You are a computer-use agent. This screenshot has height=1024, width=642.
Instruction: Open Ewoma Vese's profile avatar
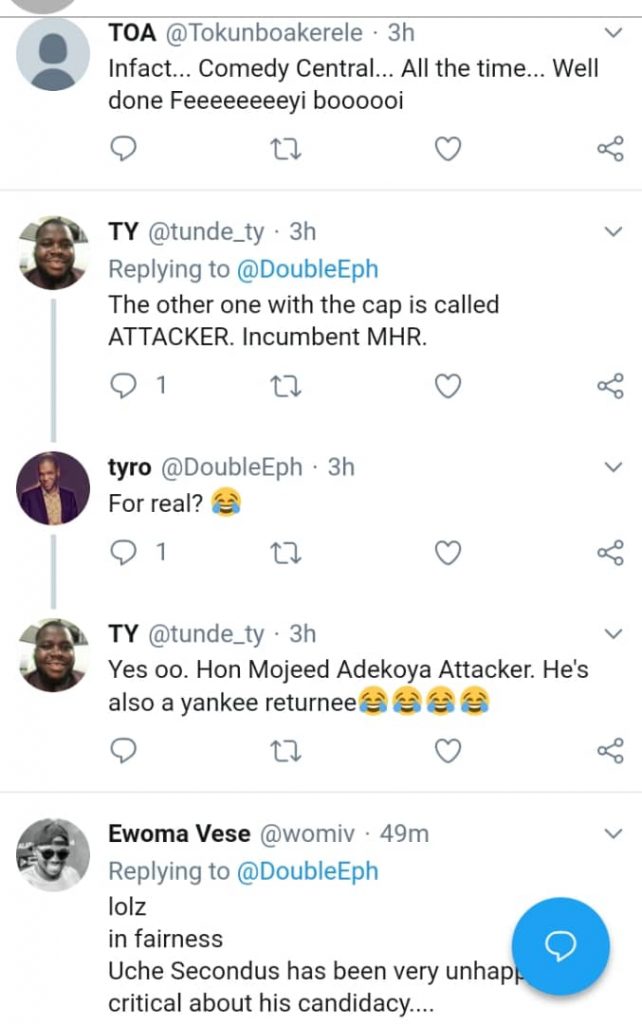click(x=54, y=855)
